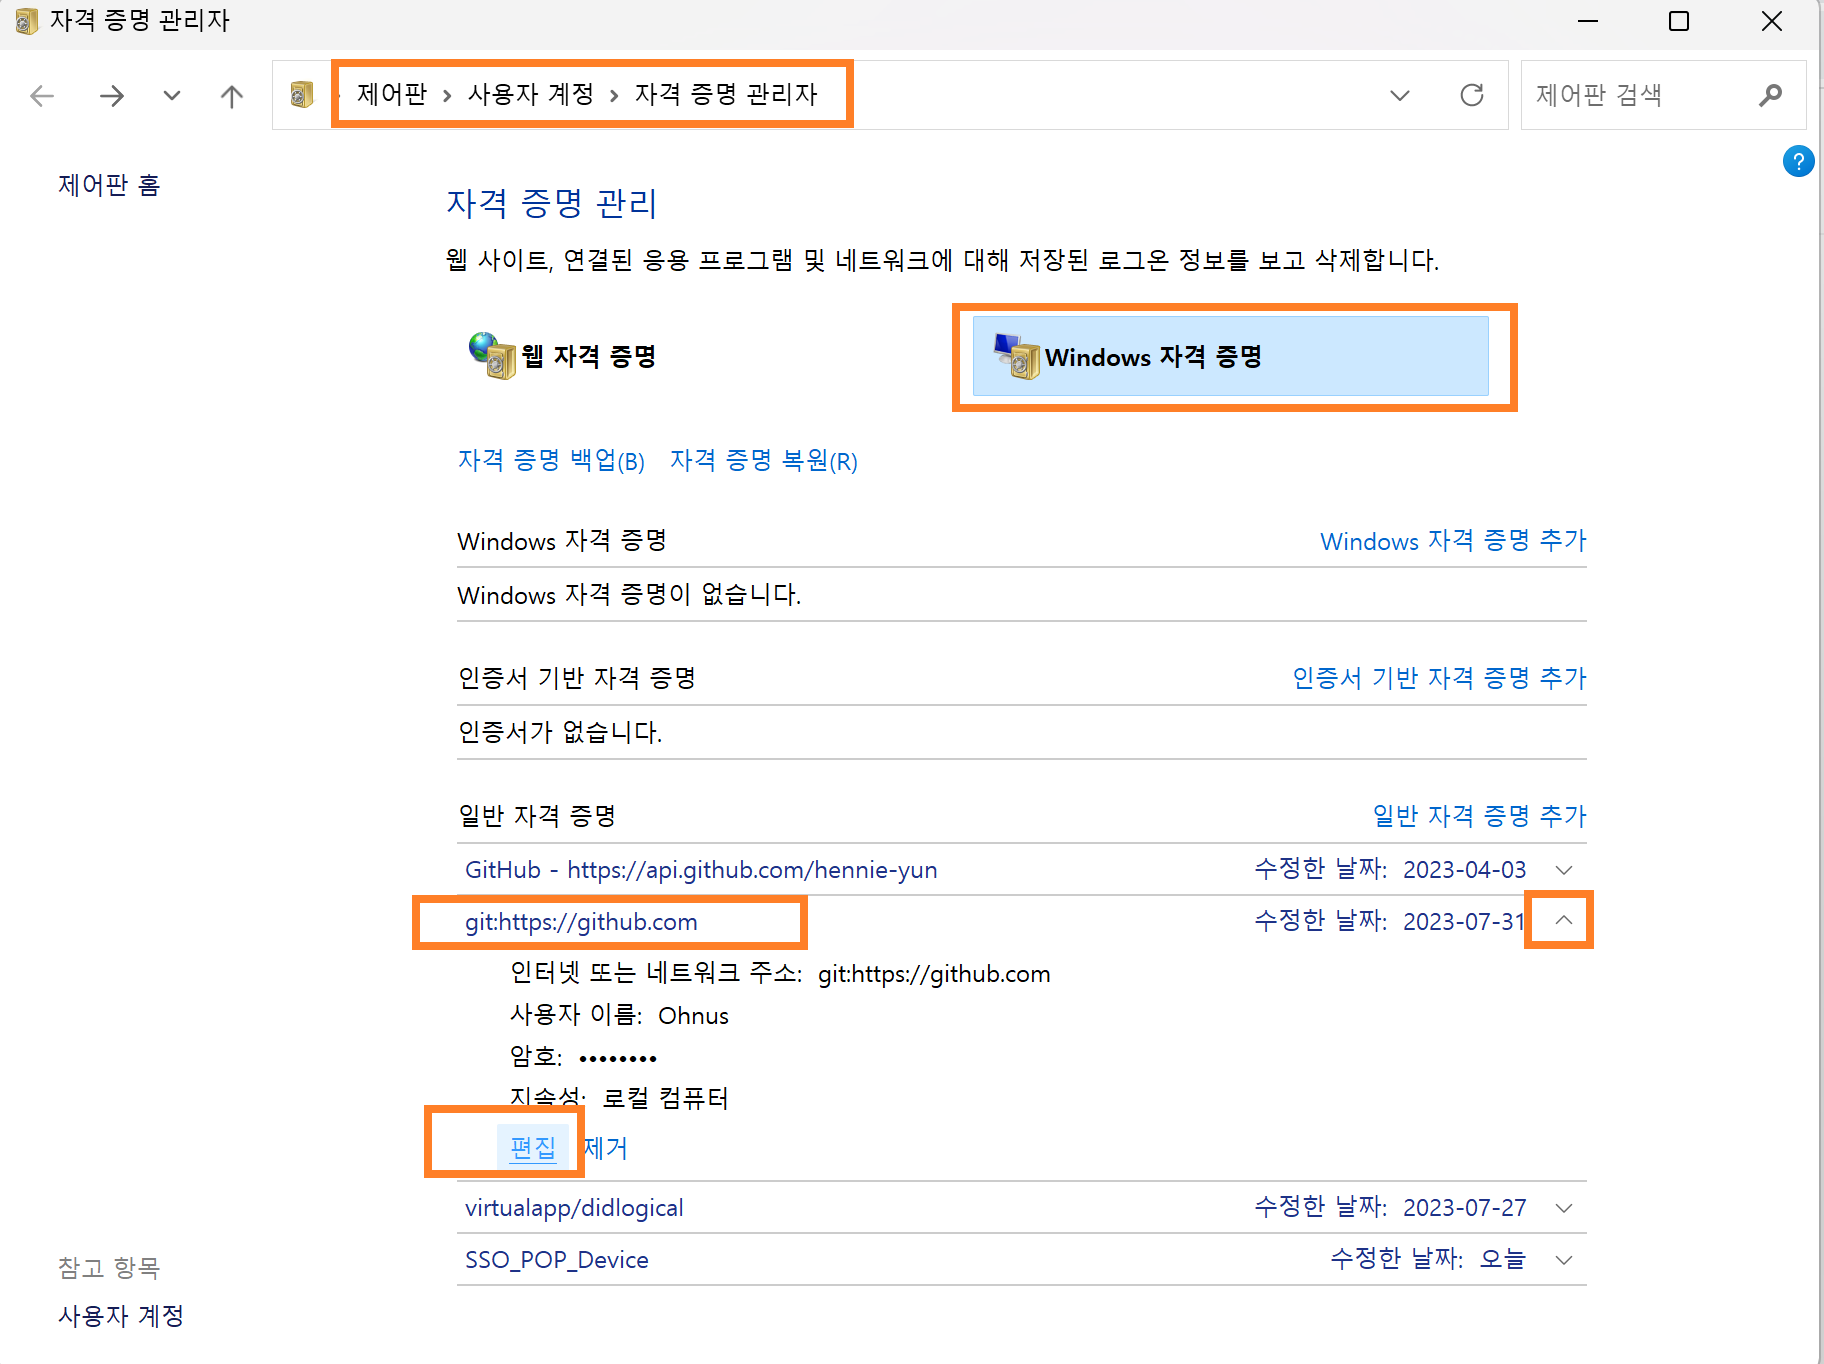
Task: Click 자격 증명 관리자 in the breadcrumb
Action: click(726, 95)
